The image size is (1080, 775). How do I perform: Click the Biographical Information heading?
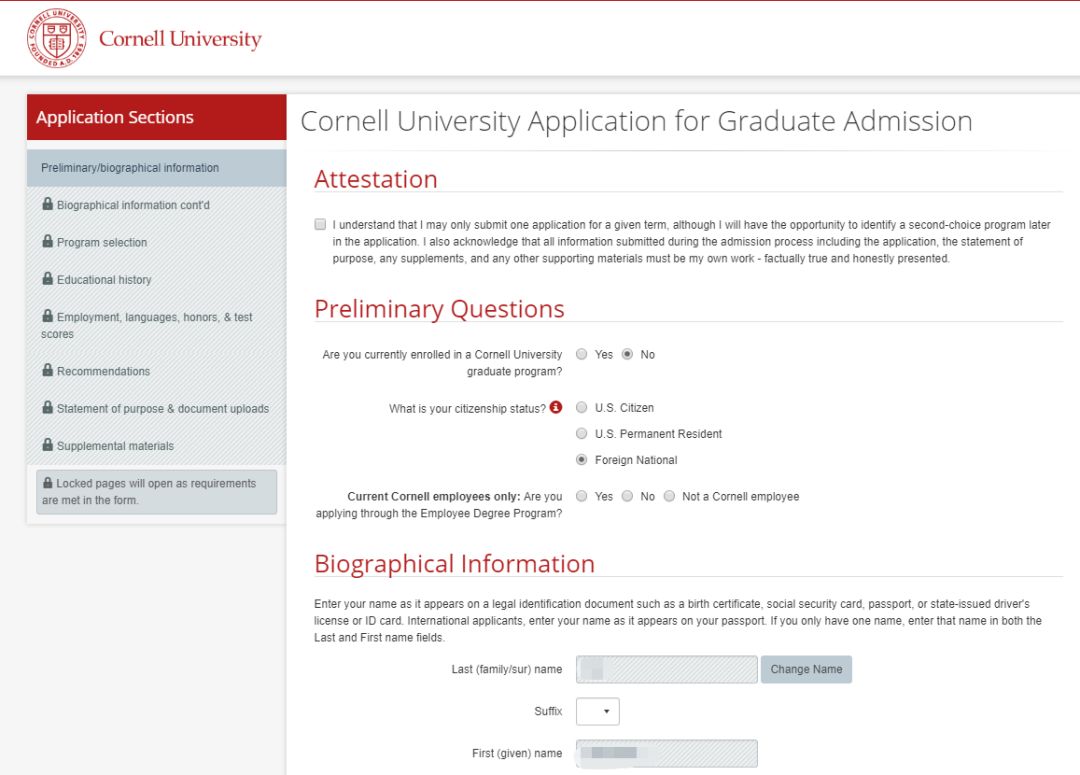click(x=454, y=564)
